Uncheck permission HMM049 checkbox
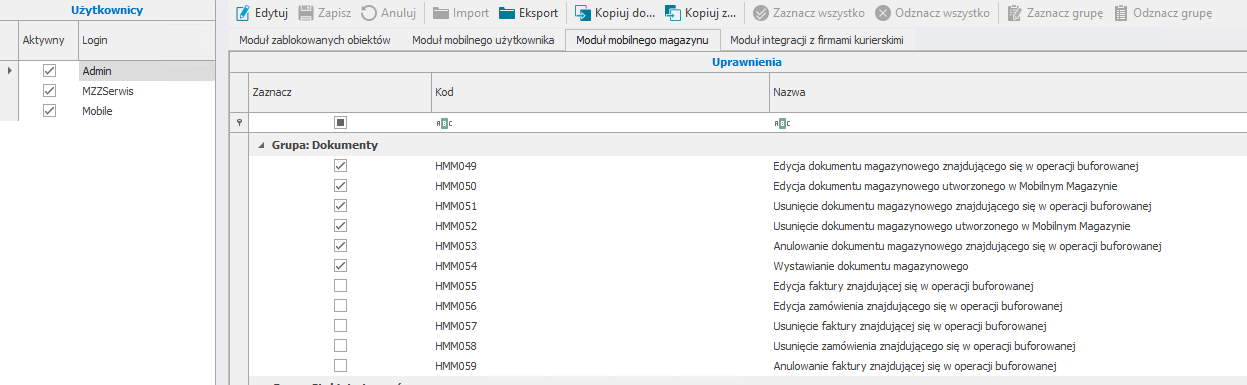Screen dimensions: 1247x385 point(340,166)
